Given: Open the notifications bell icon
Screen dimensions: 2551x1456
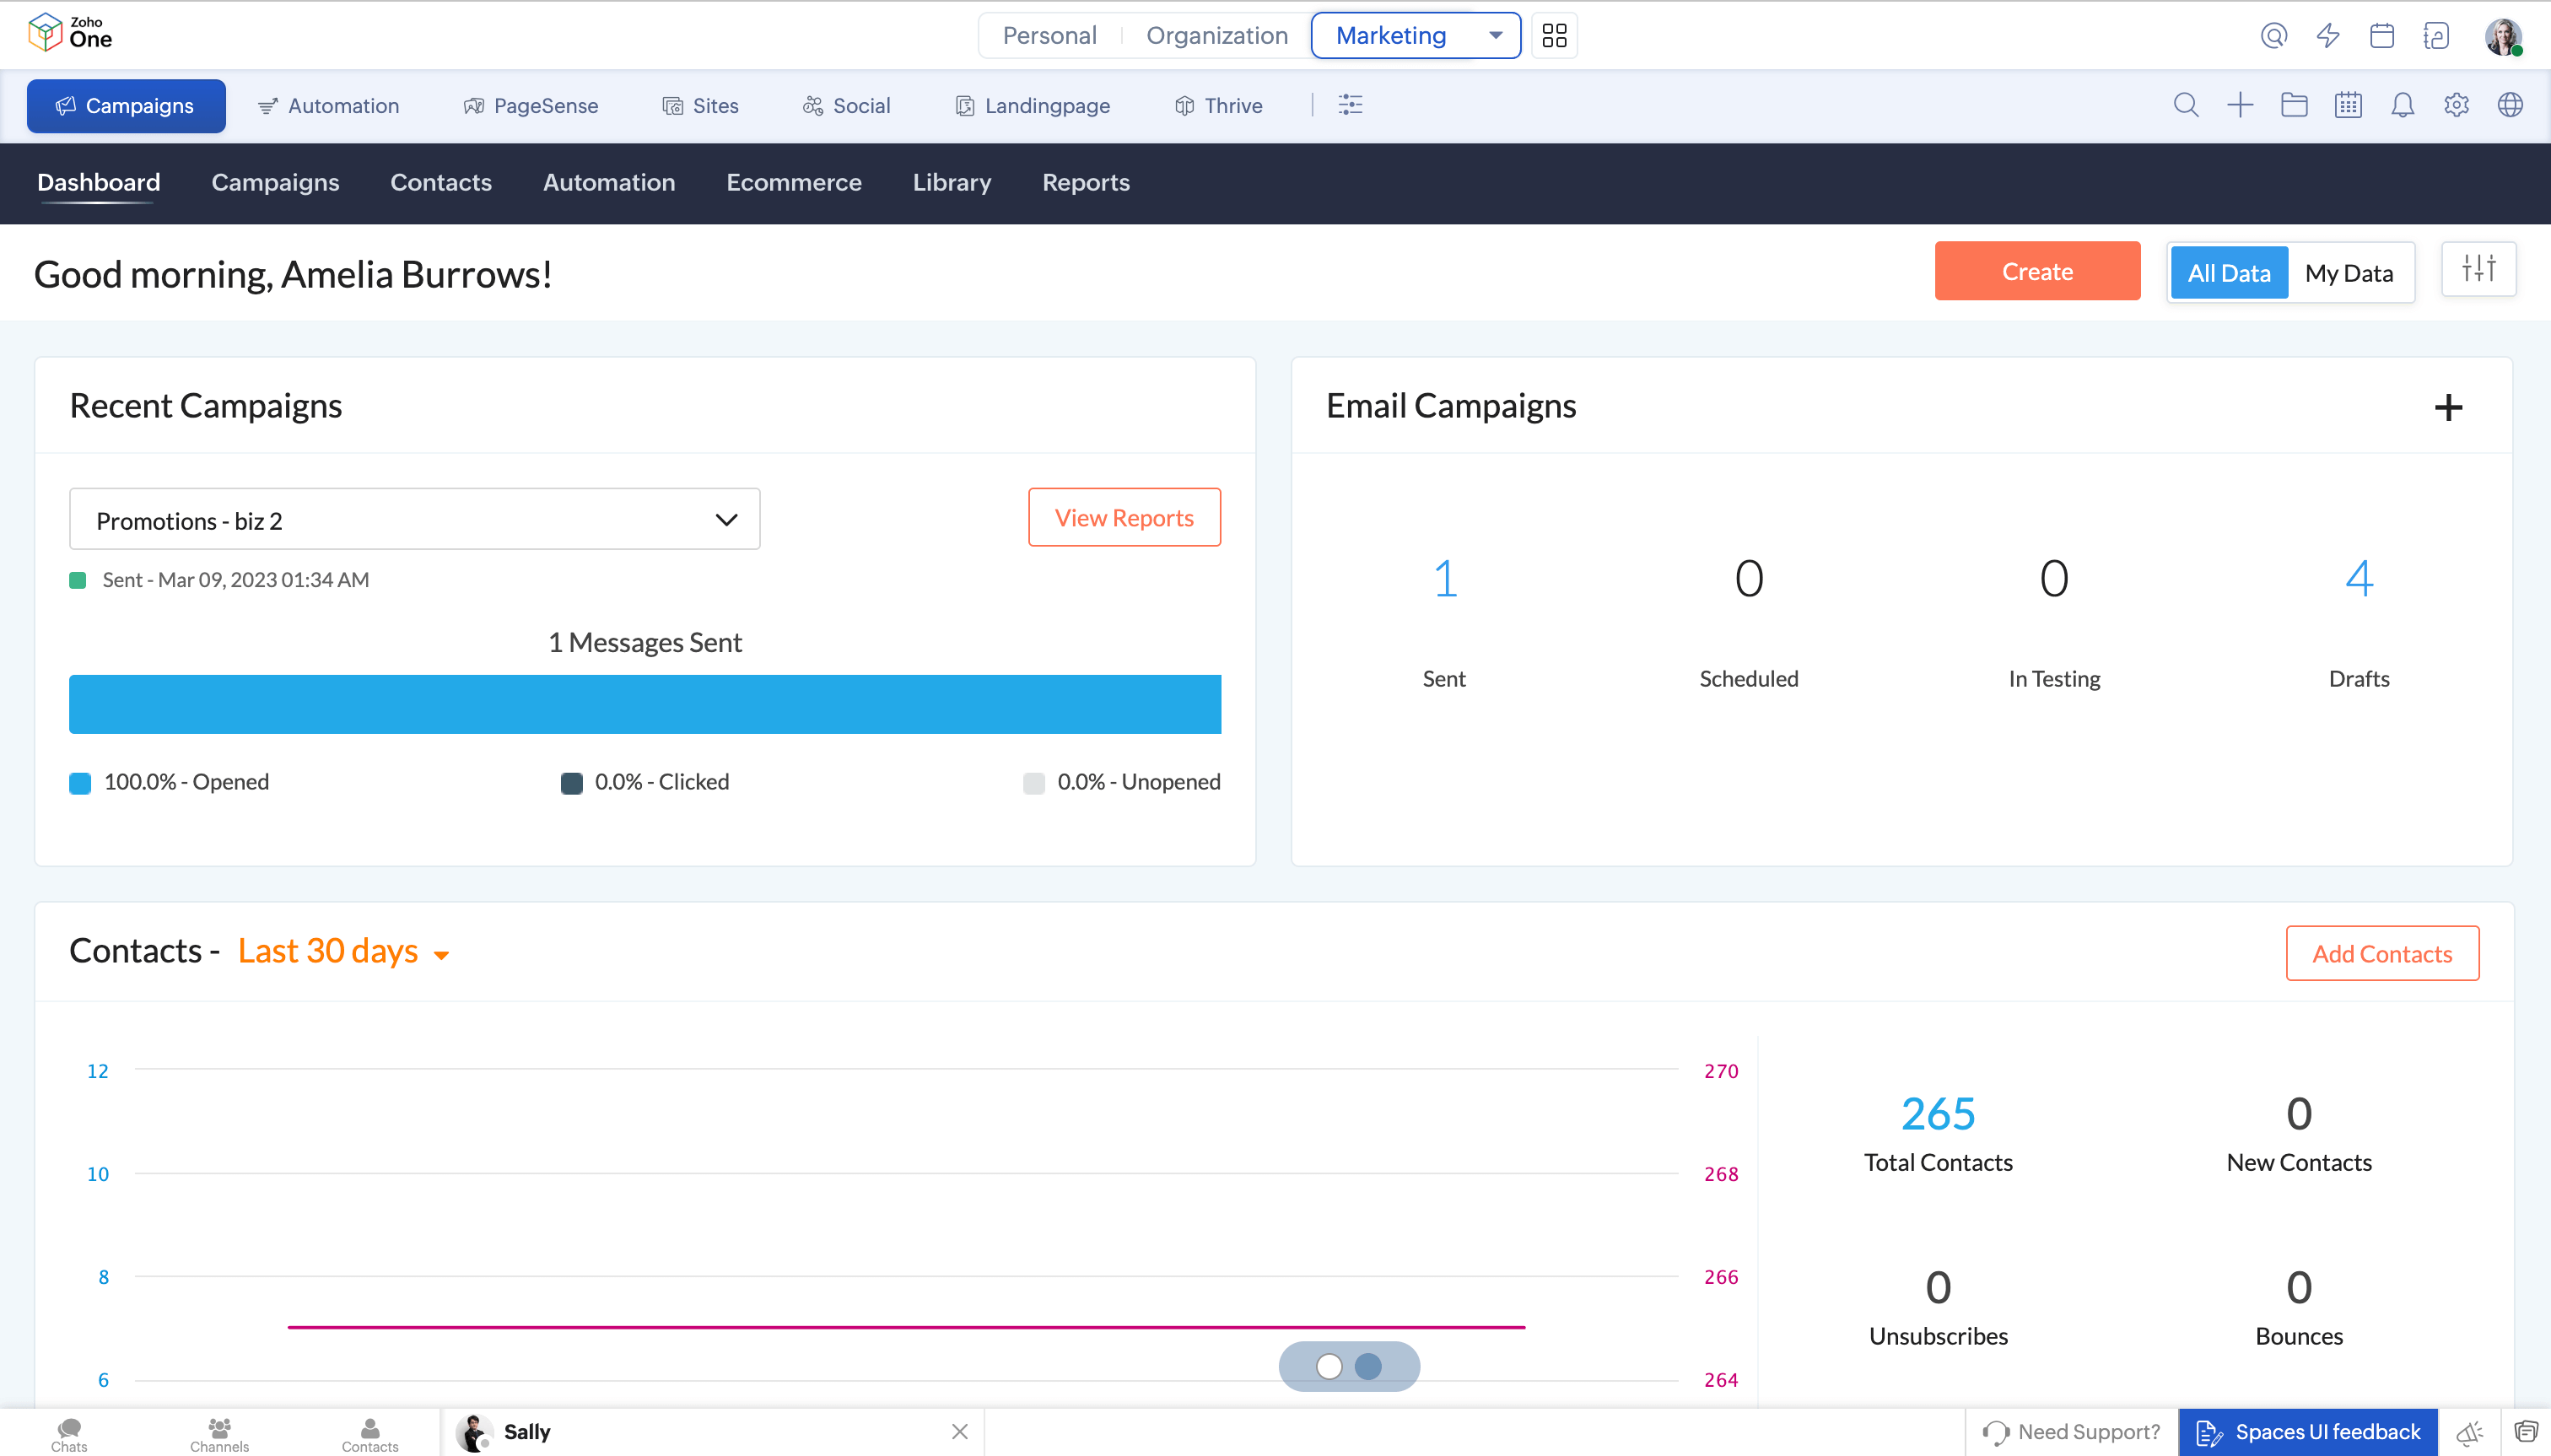Looking at the screenshot, I should [x=2402, y=105].
